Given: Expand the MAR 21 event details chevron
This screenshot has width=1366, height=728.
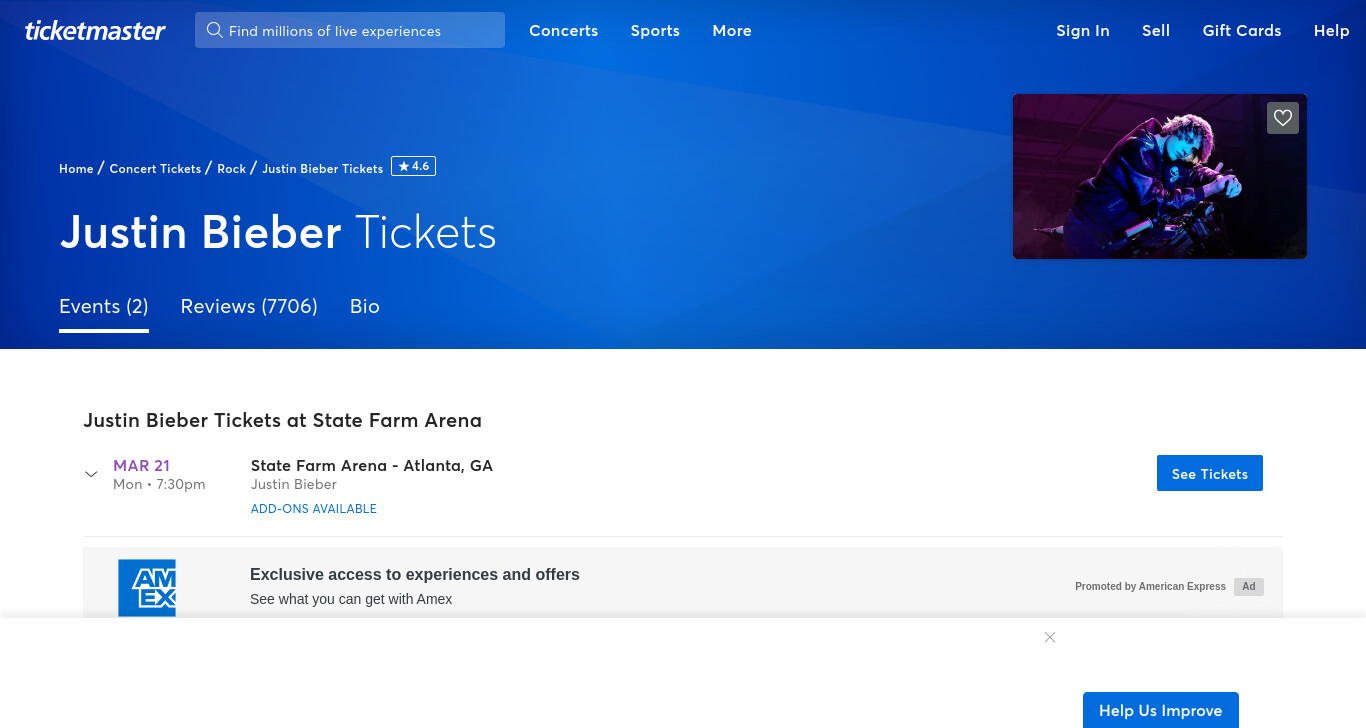Looking at the screenshot, I should coord(91,474).
